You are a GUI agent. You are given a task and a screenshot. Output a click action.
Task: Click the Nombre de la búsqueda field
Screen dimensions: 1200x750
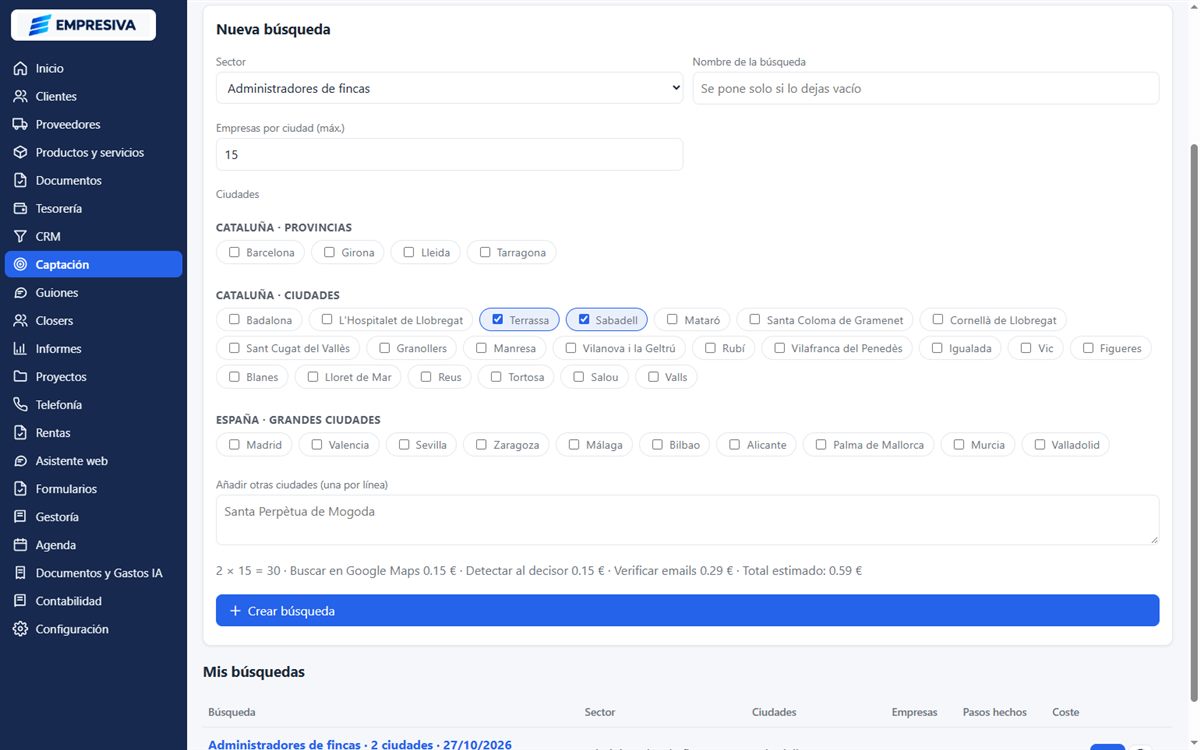[x=926, y=88]
